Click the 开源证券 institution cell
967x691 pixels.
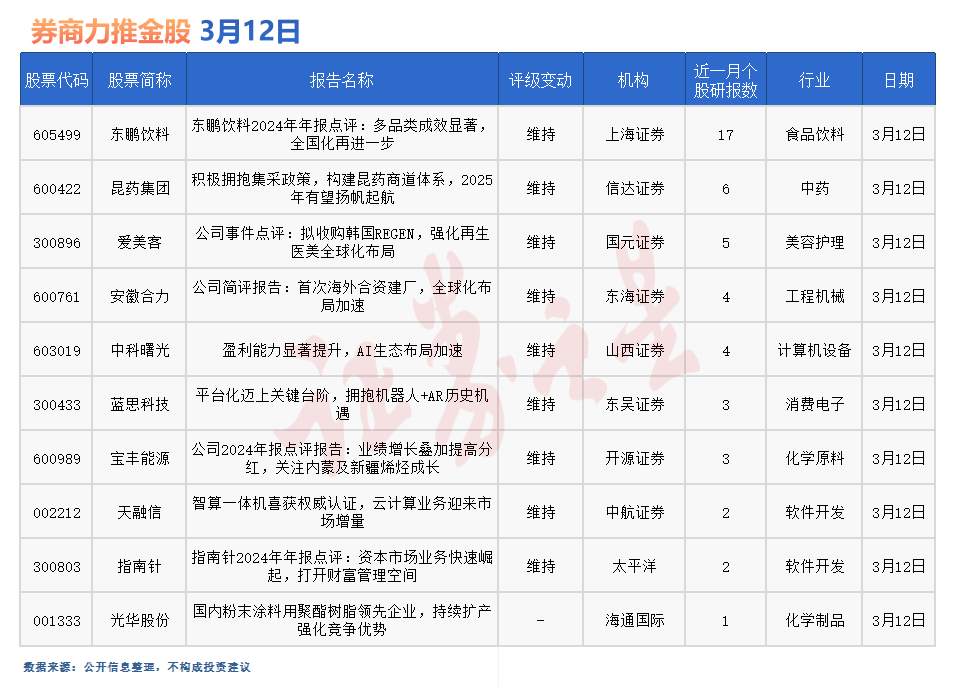point(635,458)
